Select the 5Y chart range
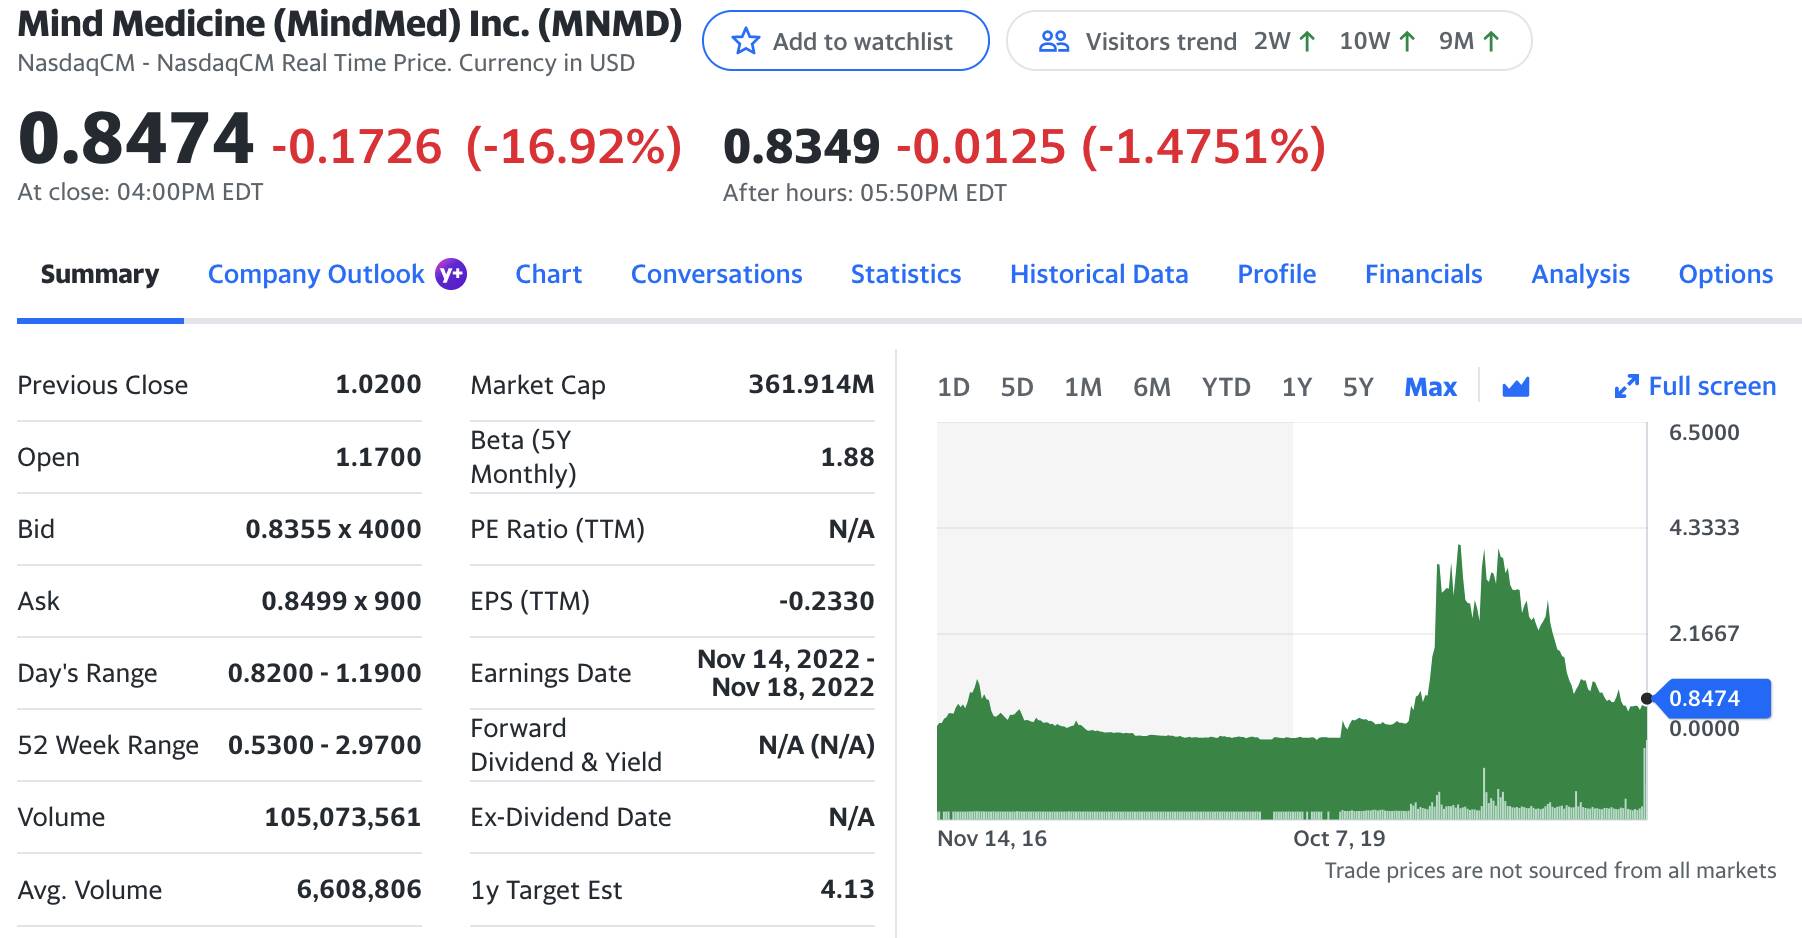This screenshot has width=1802, height=938. pyautogui.click(x=1358, y=387)
